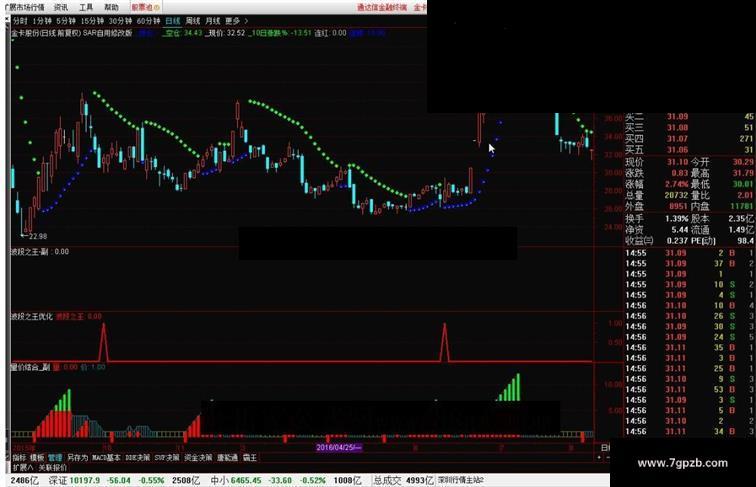Click the 2486亿 turnover in status bar
The width and height of the screenshot is (756, 487).
25,480
